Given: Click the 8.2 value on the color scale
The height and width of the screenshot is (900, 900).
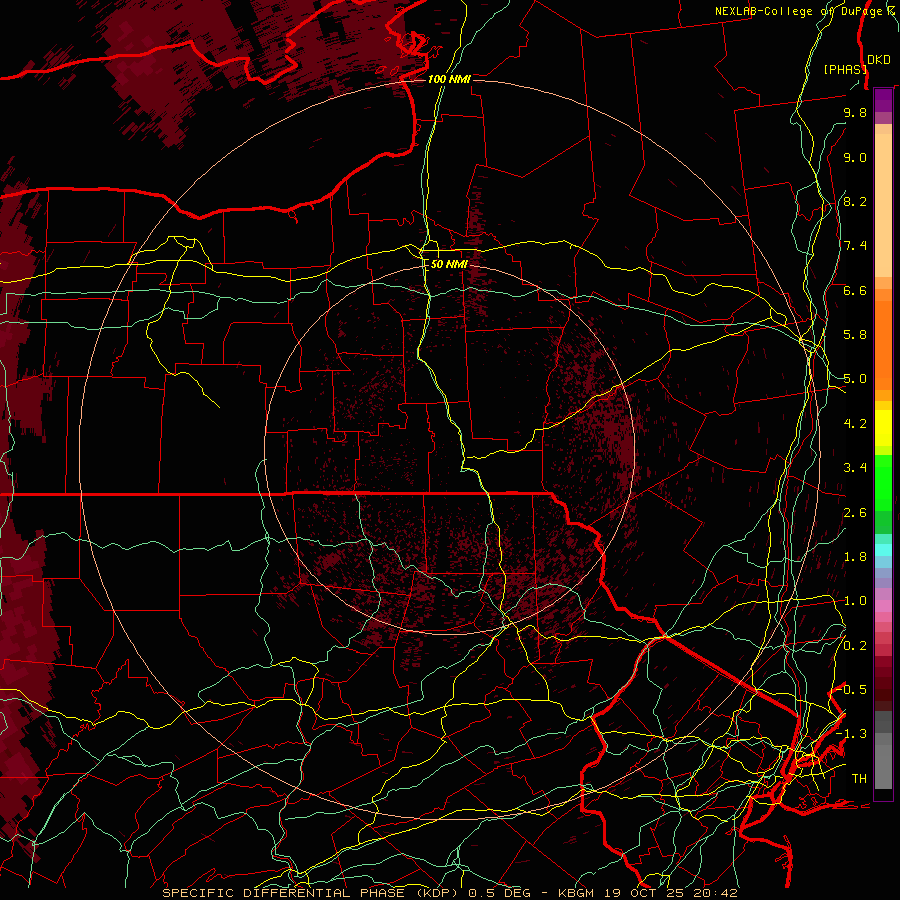Looking at the screenshot, I should (x=855, y=201).
